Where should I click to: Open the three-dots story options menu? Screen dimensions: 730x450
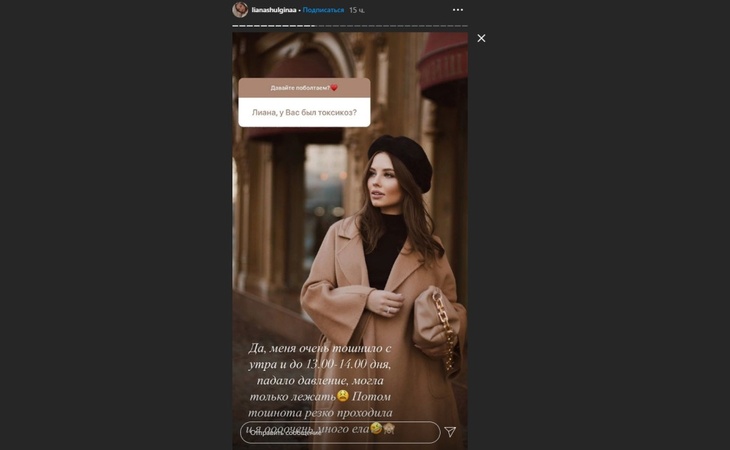point(458,10)
